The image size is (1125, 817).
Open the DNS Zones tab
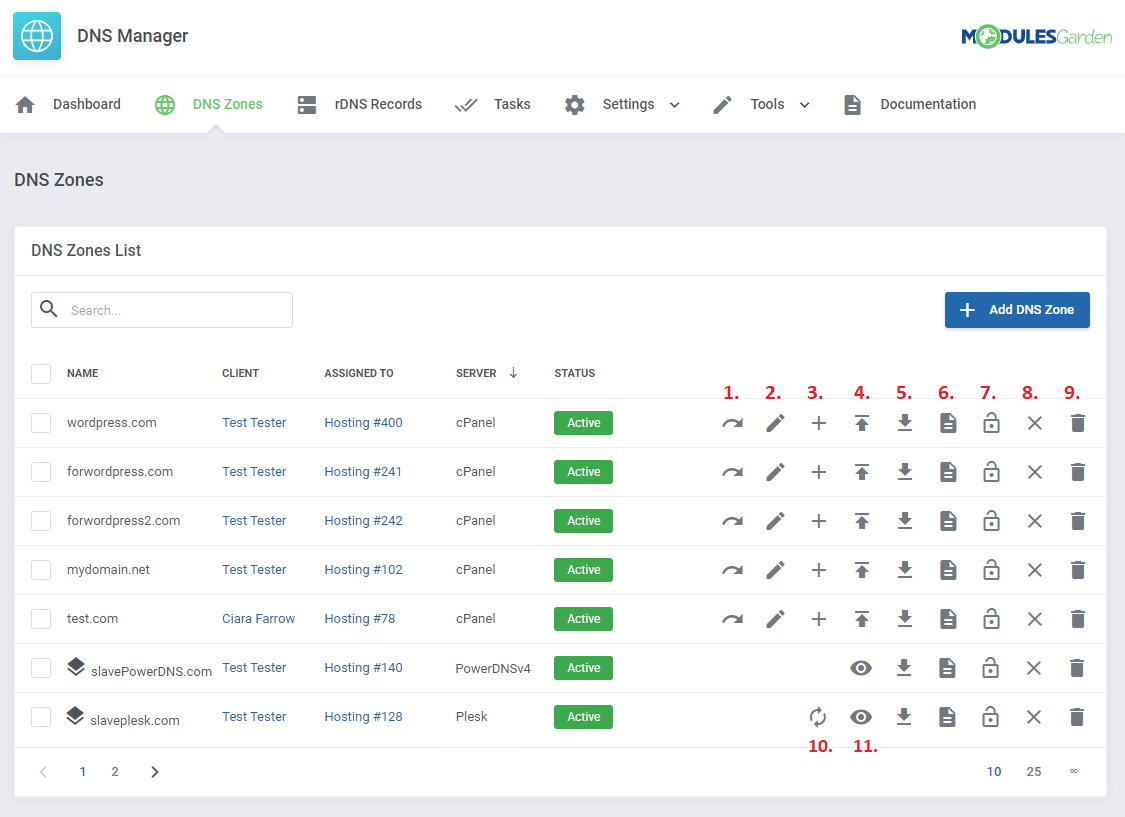point(209,105)
